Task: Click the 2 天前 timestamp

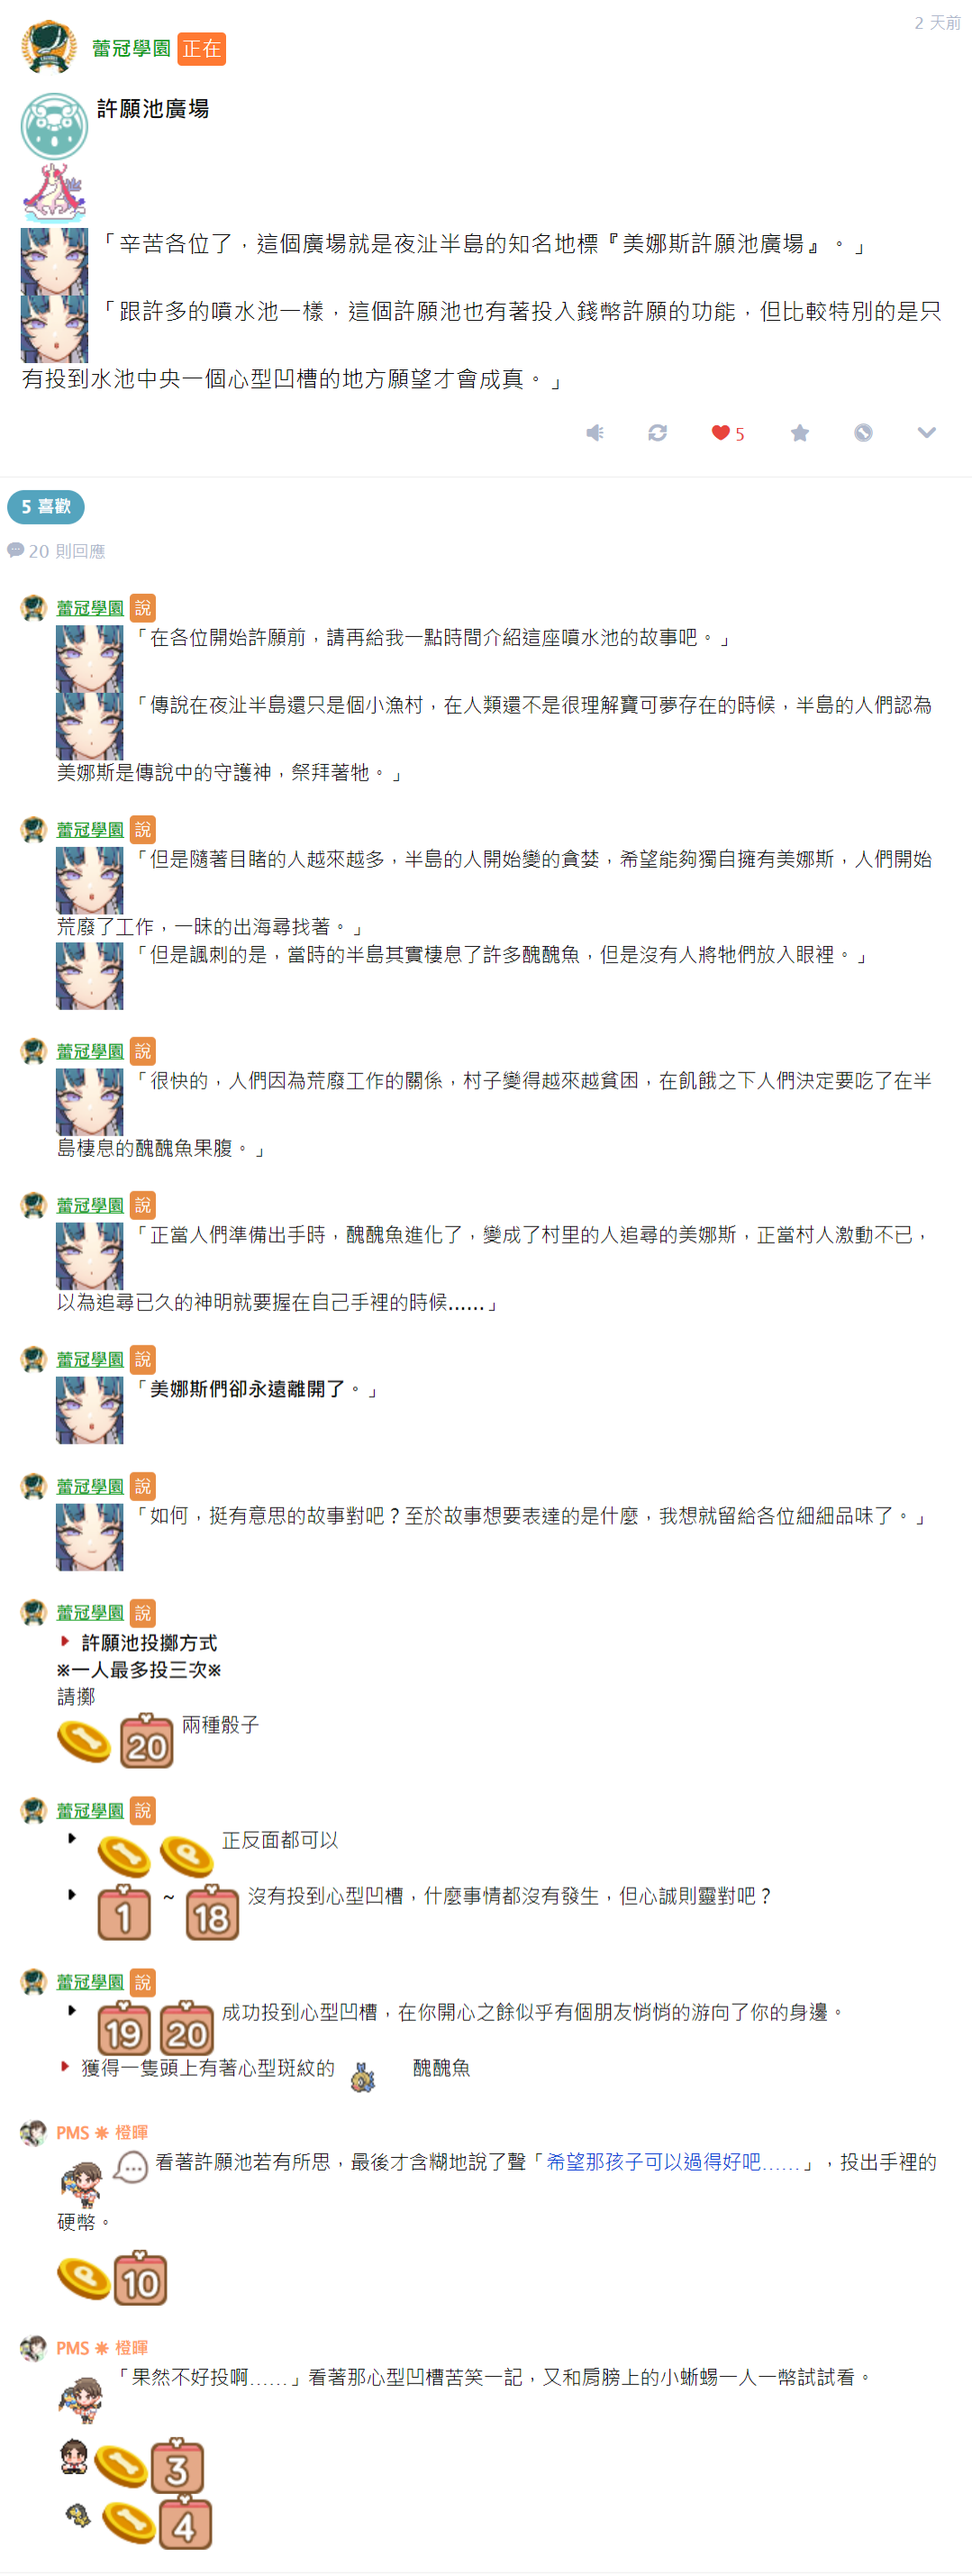Action: [937, 22]
